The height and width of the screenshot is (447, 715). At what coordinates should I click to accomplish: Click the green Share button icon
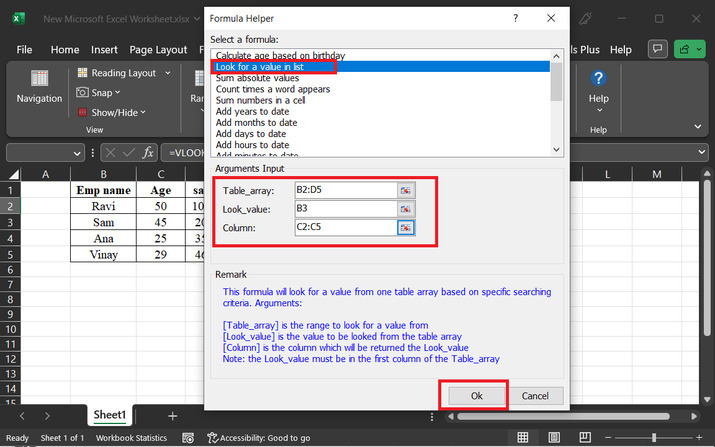(x=684, y=49)
